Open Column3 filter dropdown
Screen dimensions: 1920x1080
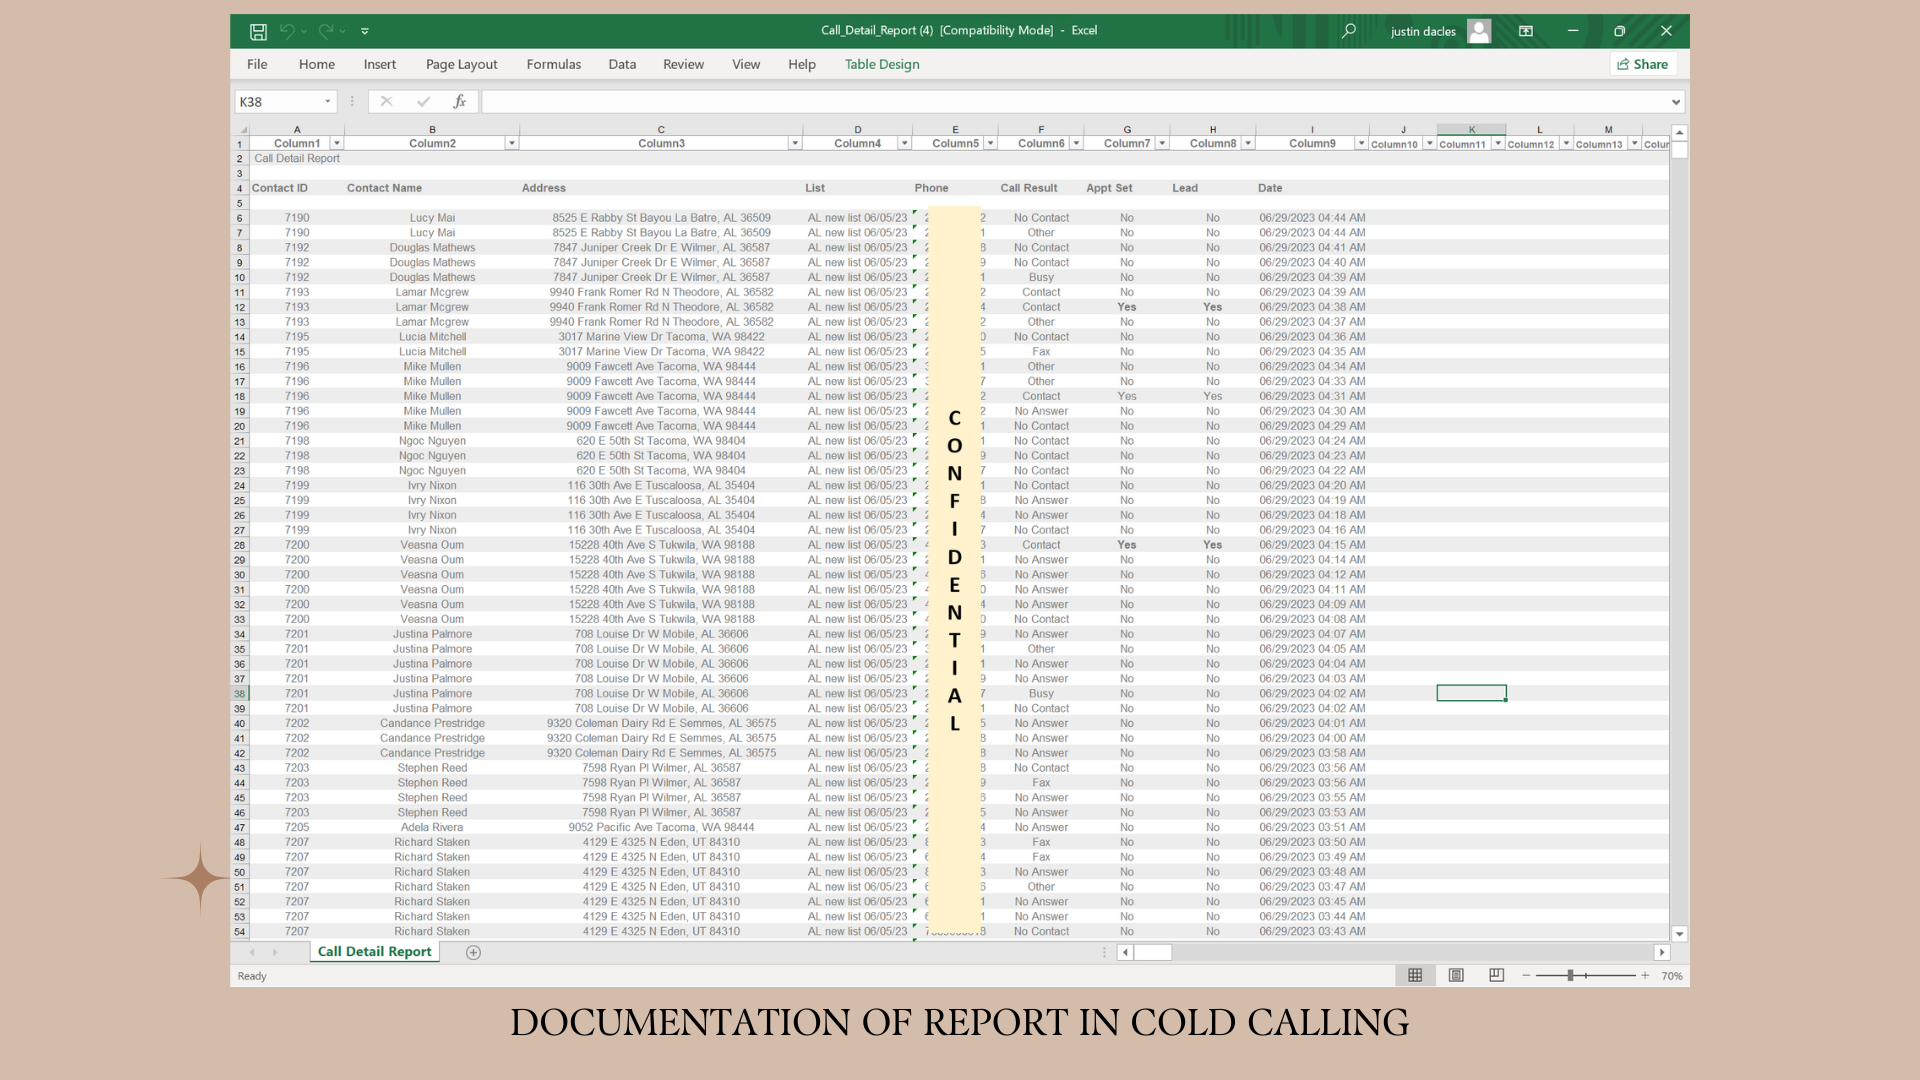[x=795, y=144]
